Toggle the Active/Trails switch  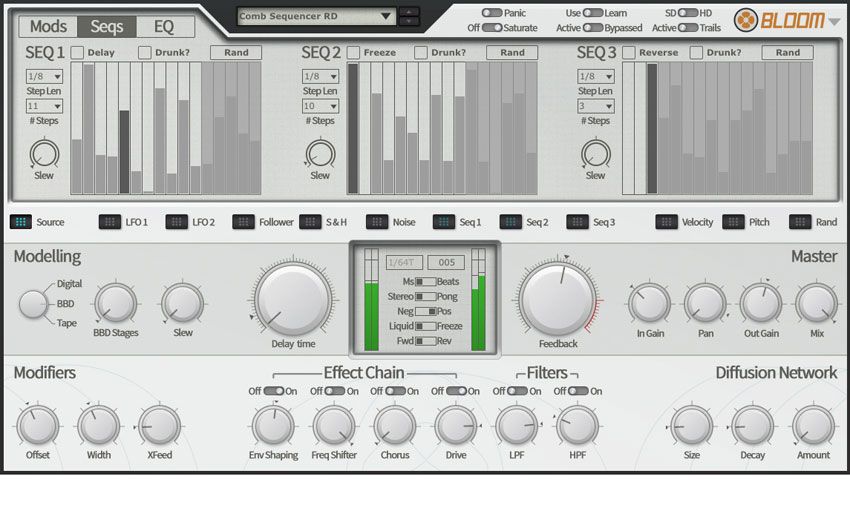687,28
